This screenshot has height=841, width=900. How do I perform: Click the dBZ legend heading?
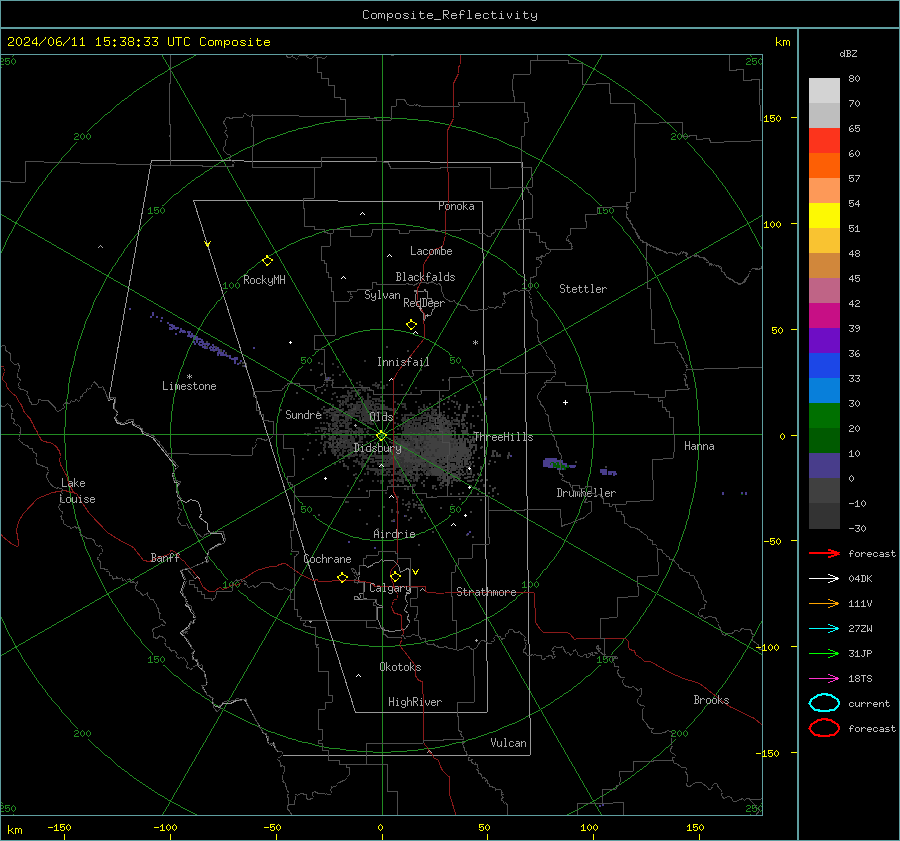pos(848,53)
